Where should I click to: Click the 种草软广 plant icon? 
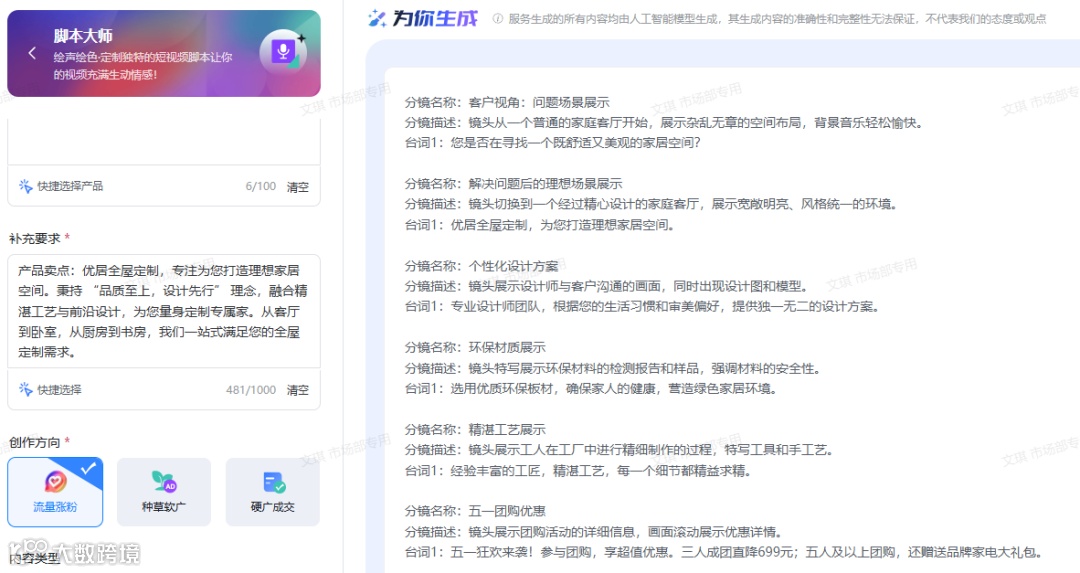pos(164,482)
